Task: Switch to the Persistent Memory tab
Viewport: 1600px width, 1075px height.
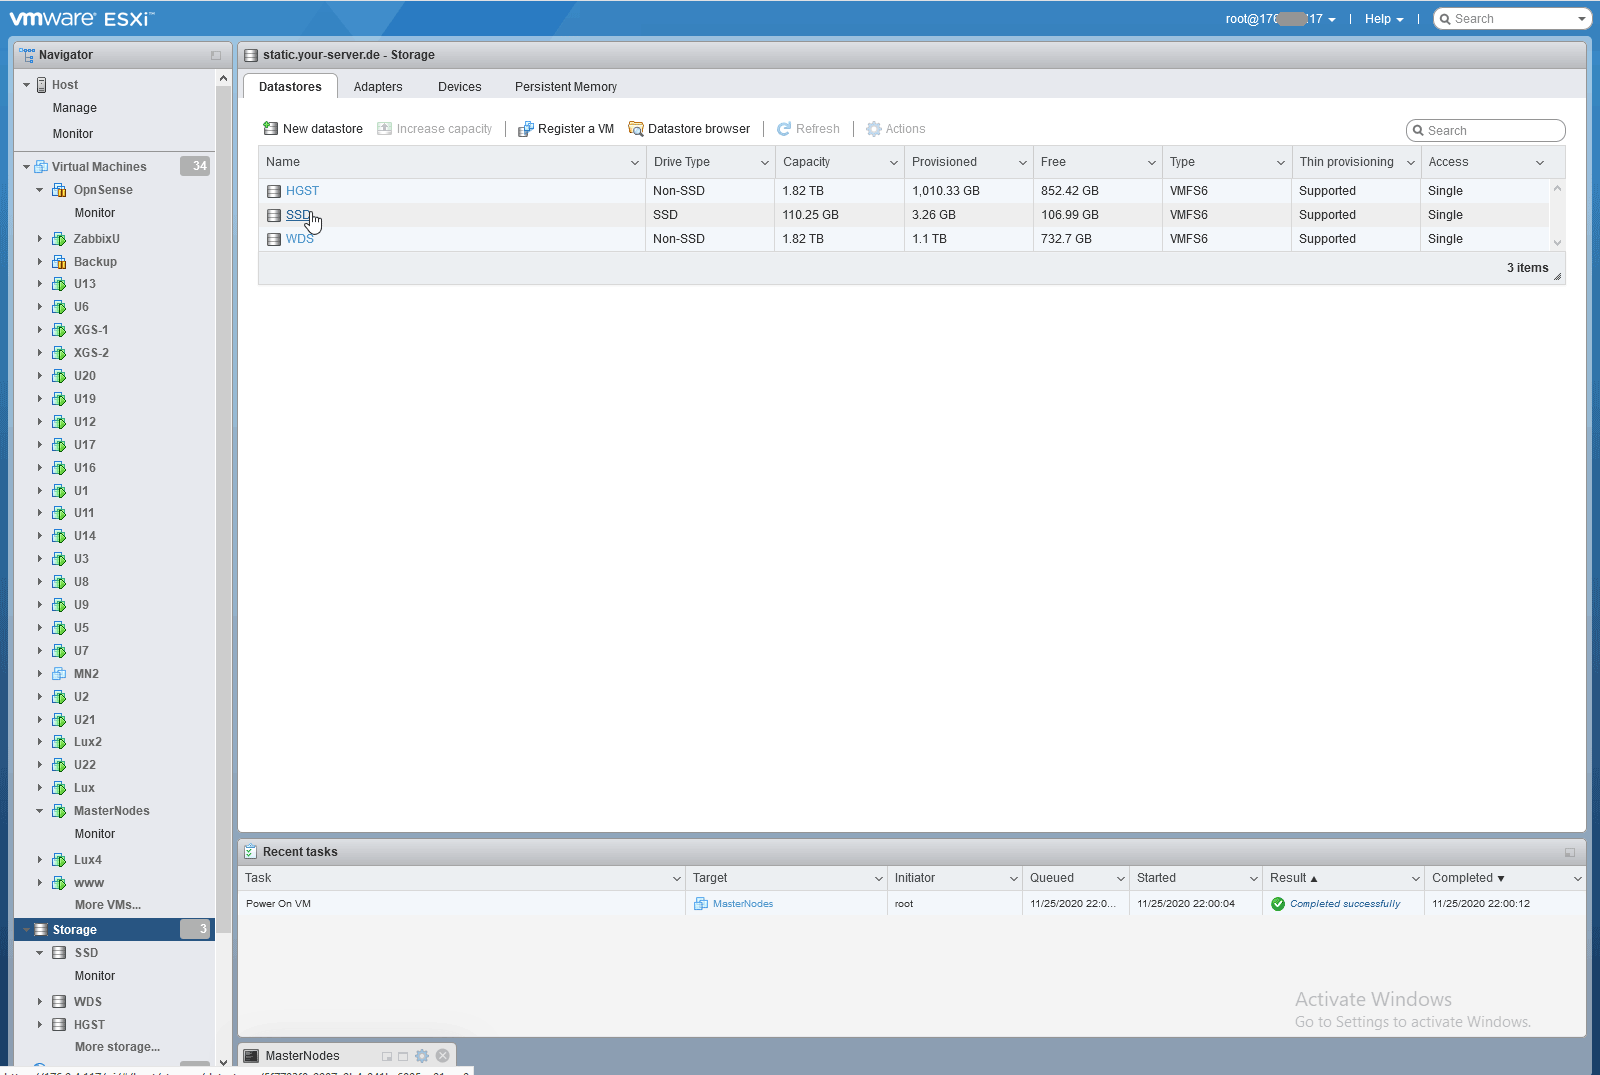Action: (x=566, y=87)
